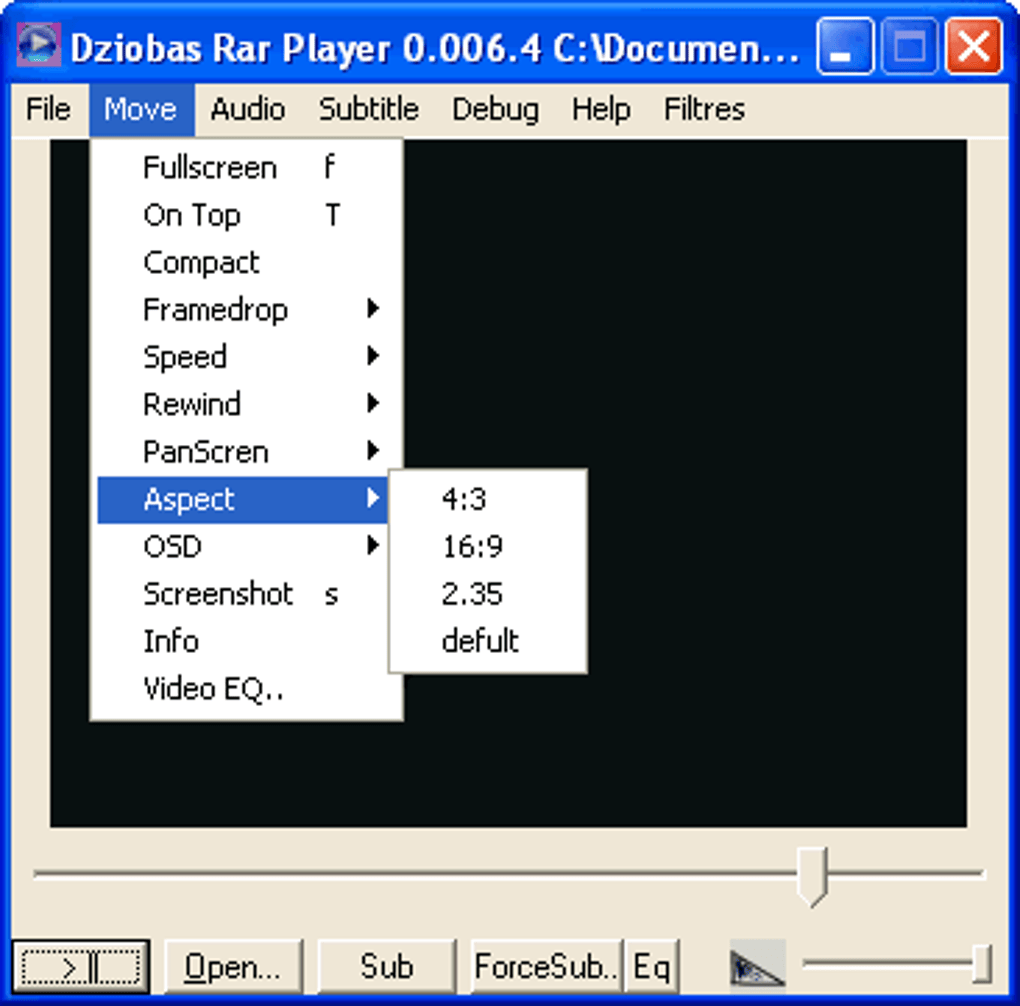
Task: Open the Audio menu
Action: point(247,109)
